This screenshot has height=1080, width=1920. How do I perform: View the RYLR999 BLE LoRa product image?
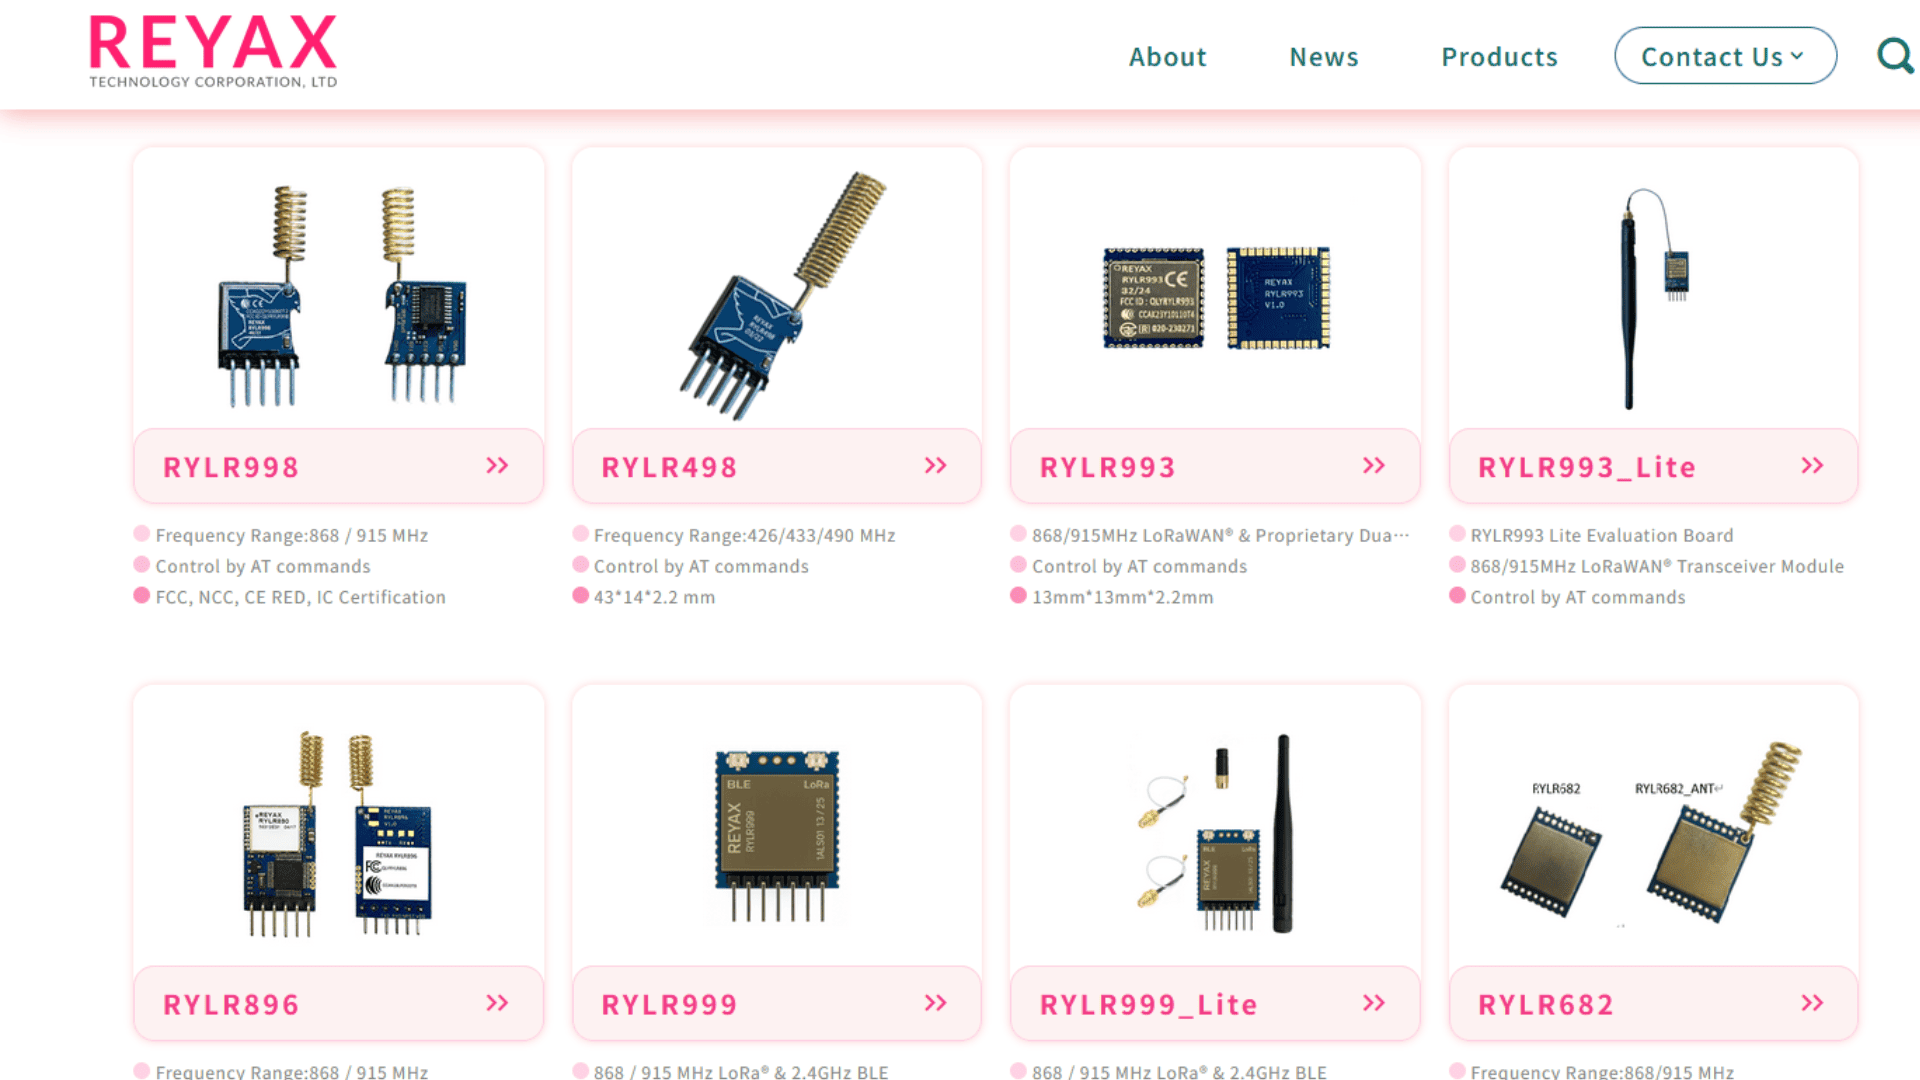point(777,836)
